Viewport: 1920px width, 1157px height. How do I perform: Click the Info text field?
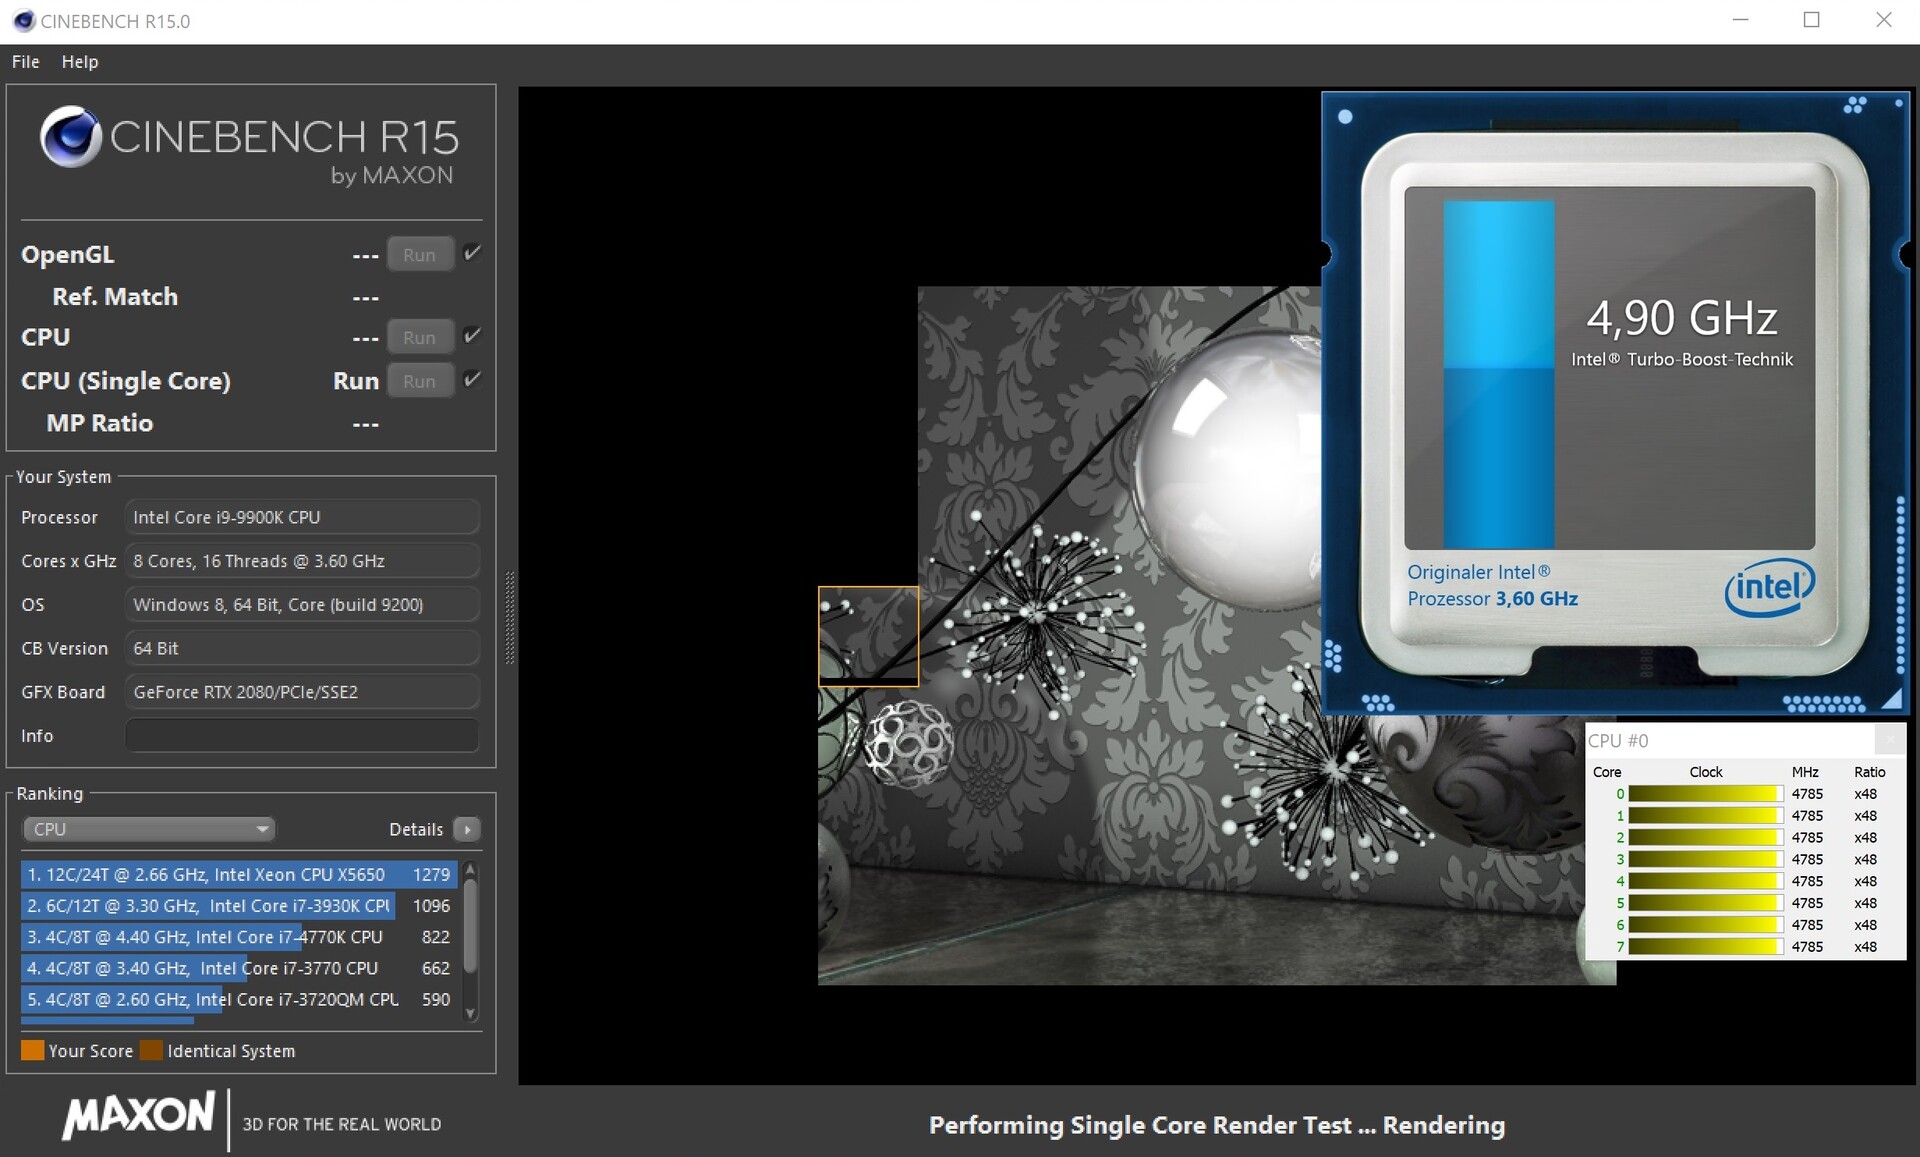[x=301, y=736]
